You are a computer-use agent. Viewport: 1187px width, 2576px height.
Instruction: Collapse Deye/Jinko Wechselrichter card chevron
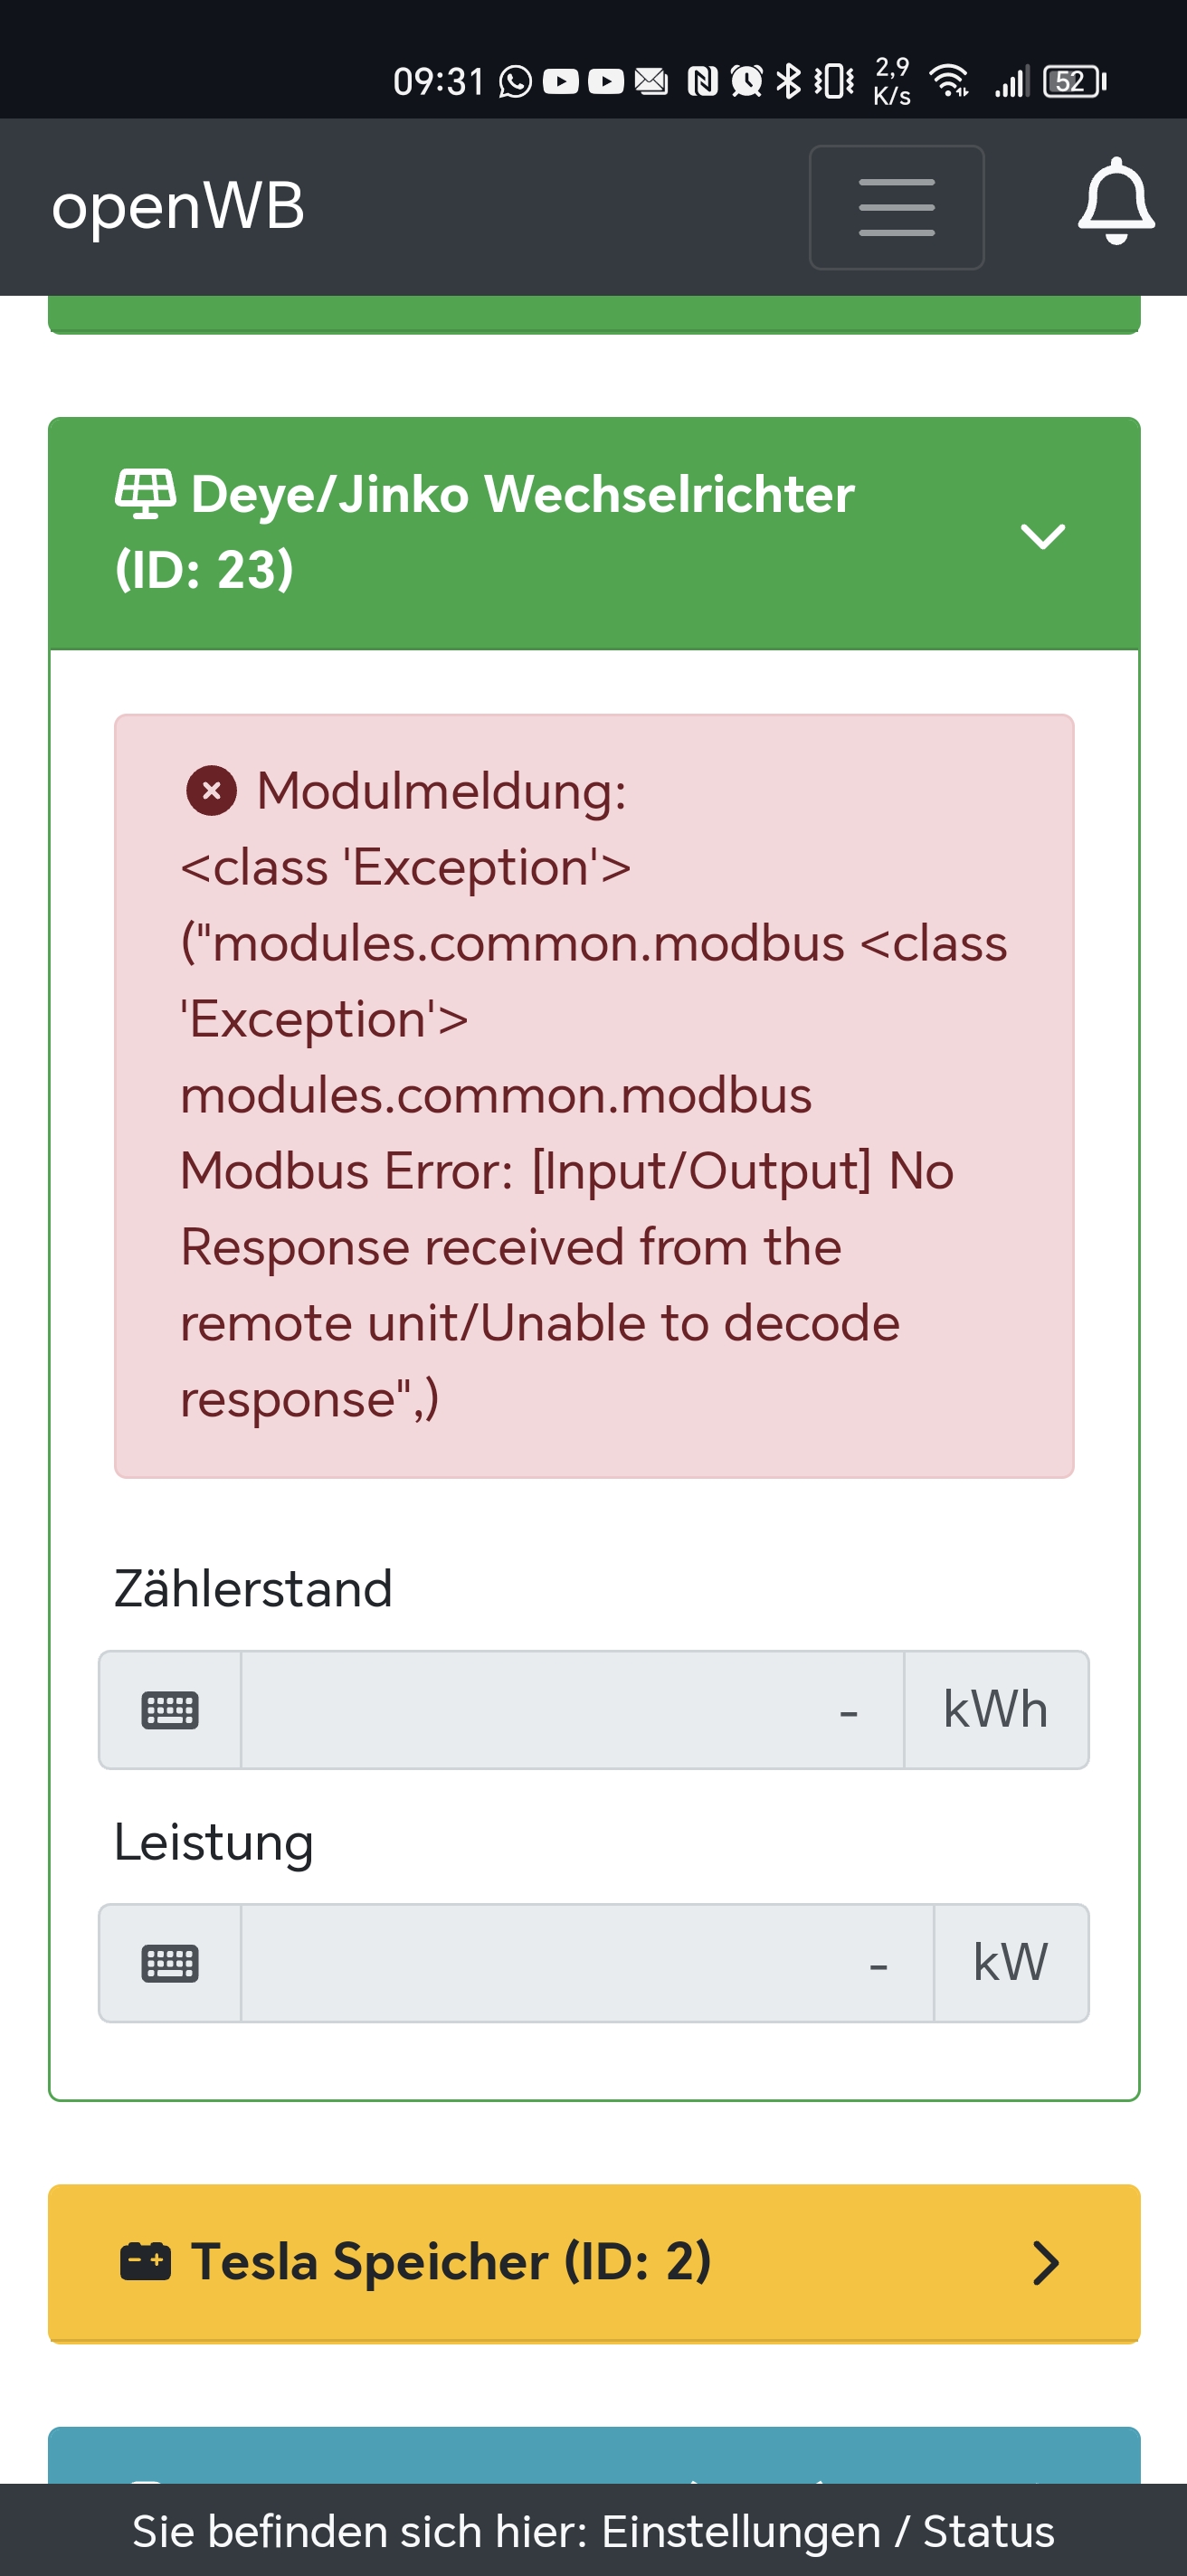tap(1042, 536)
